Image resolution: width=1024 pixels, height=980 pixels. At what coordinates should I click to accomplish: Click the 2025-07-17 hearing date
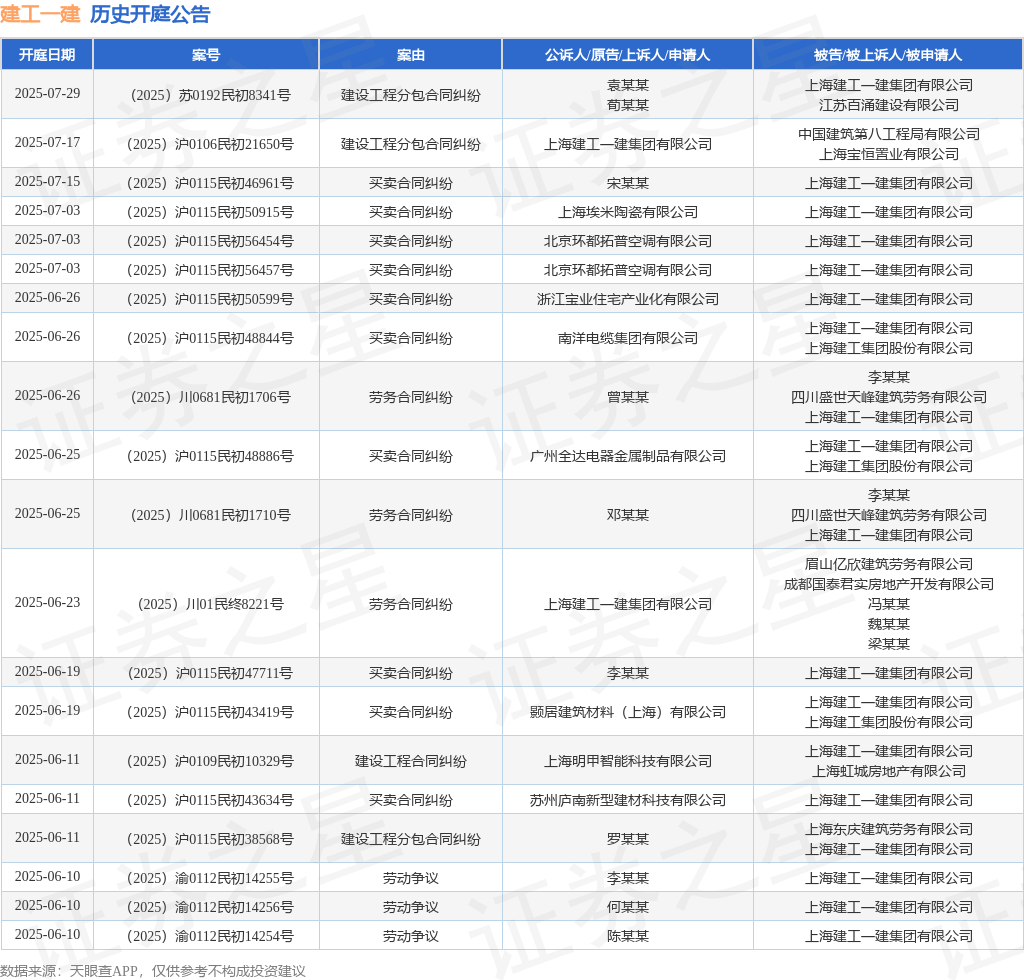coord(47,142)
